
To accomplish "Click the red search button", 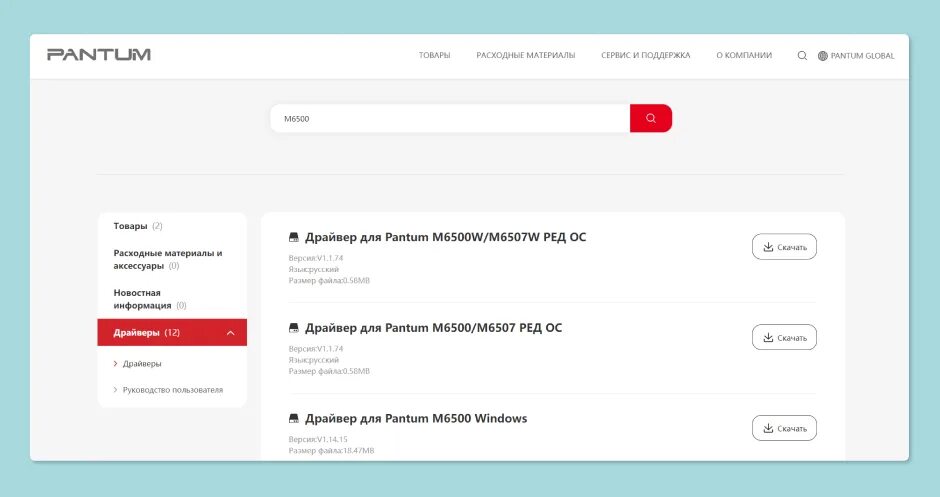I will click(x=650, y=118).
